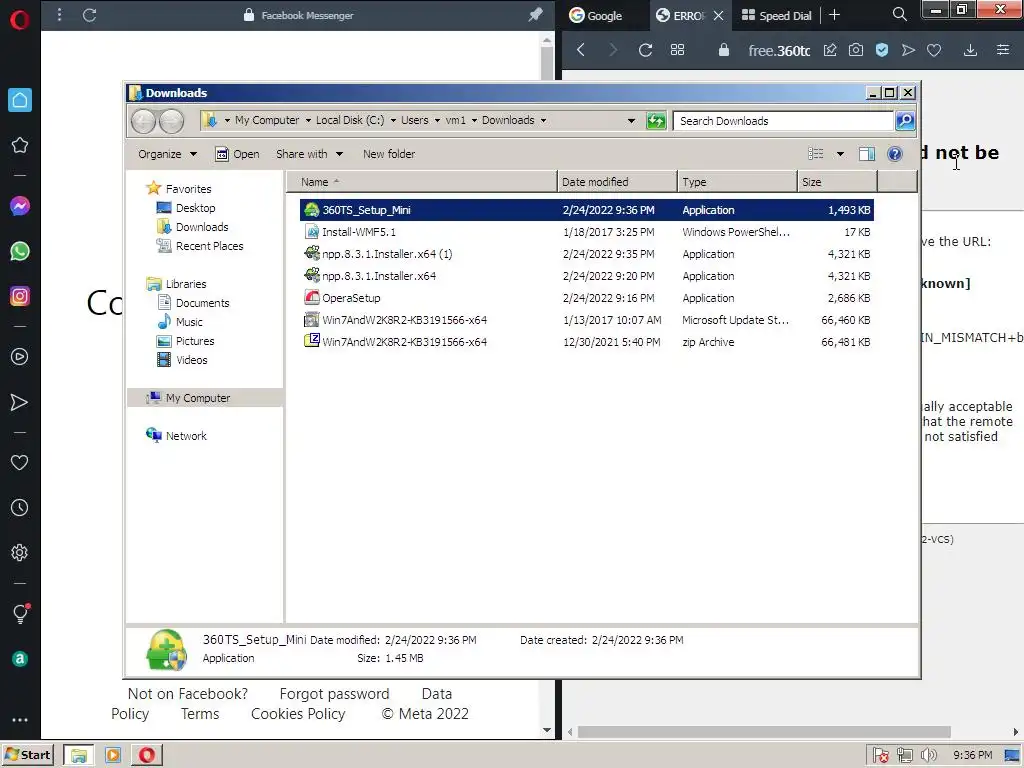1024x768 pixels.
Task: Click the Opera logo menu
Action: [20, 20]
